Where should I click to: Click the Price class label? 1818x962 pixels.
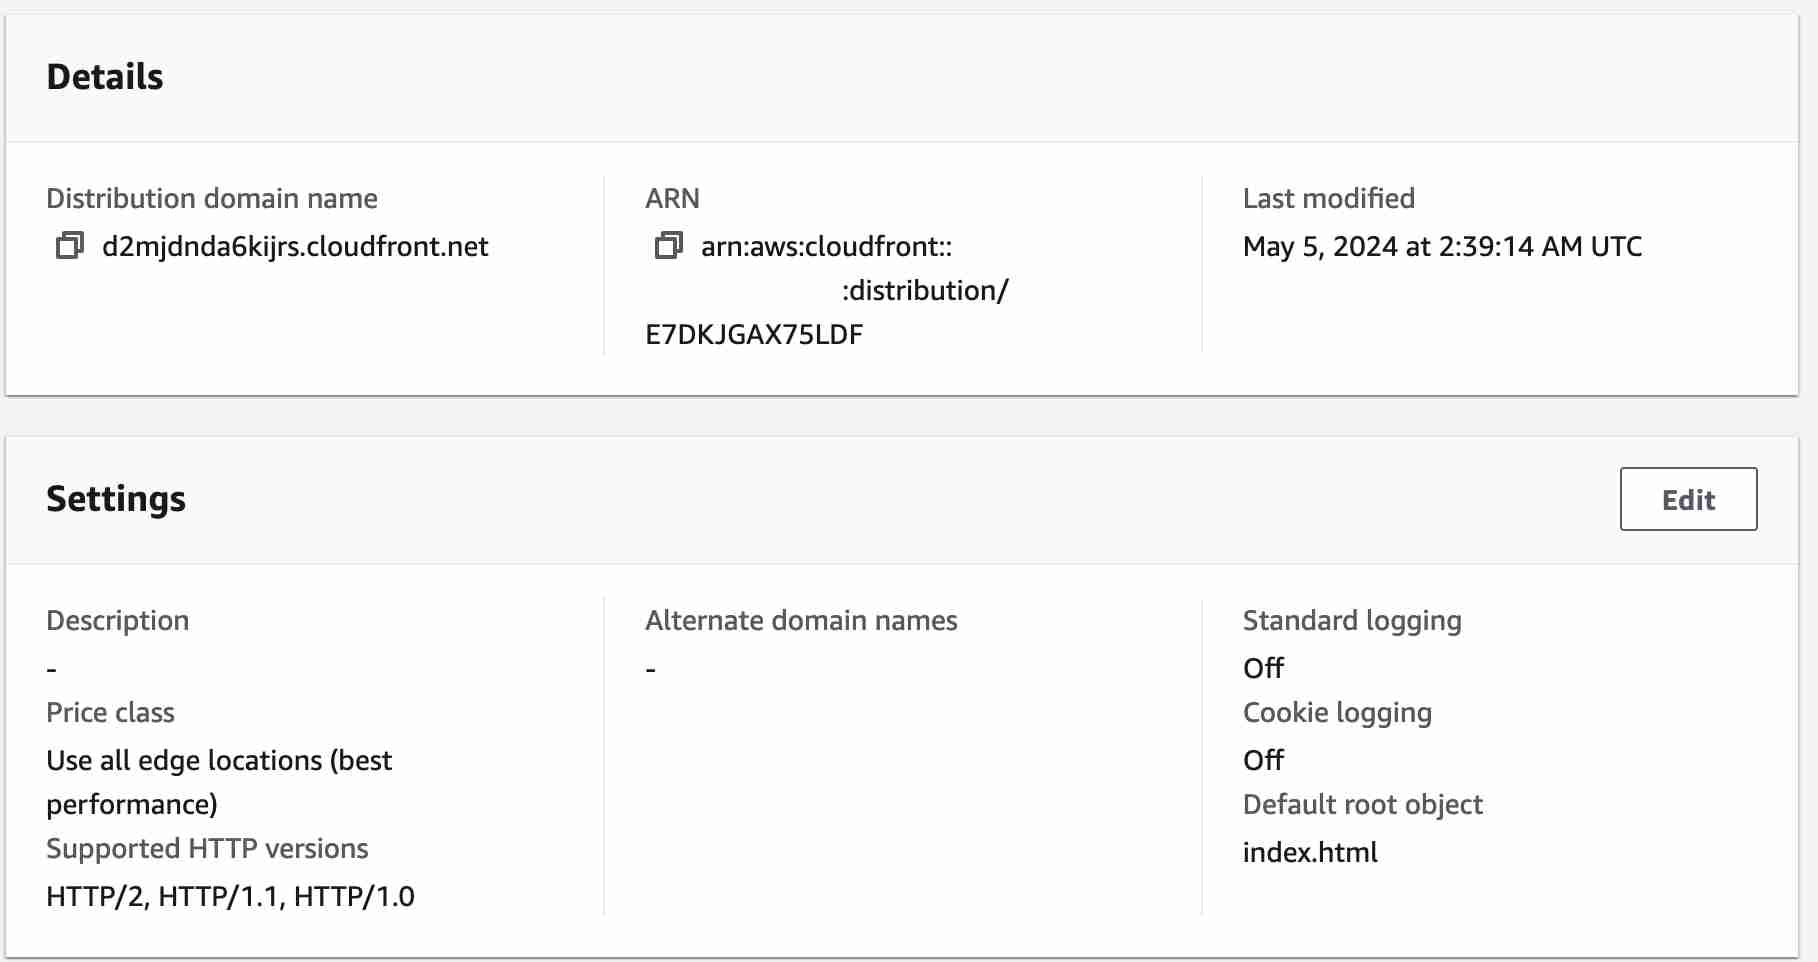coord(110,712)
